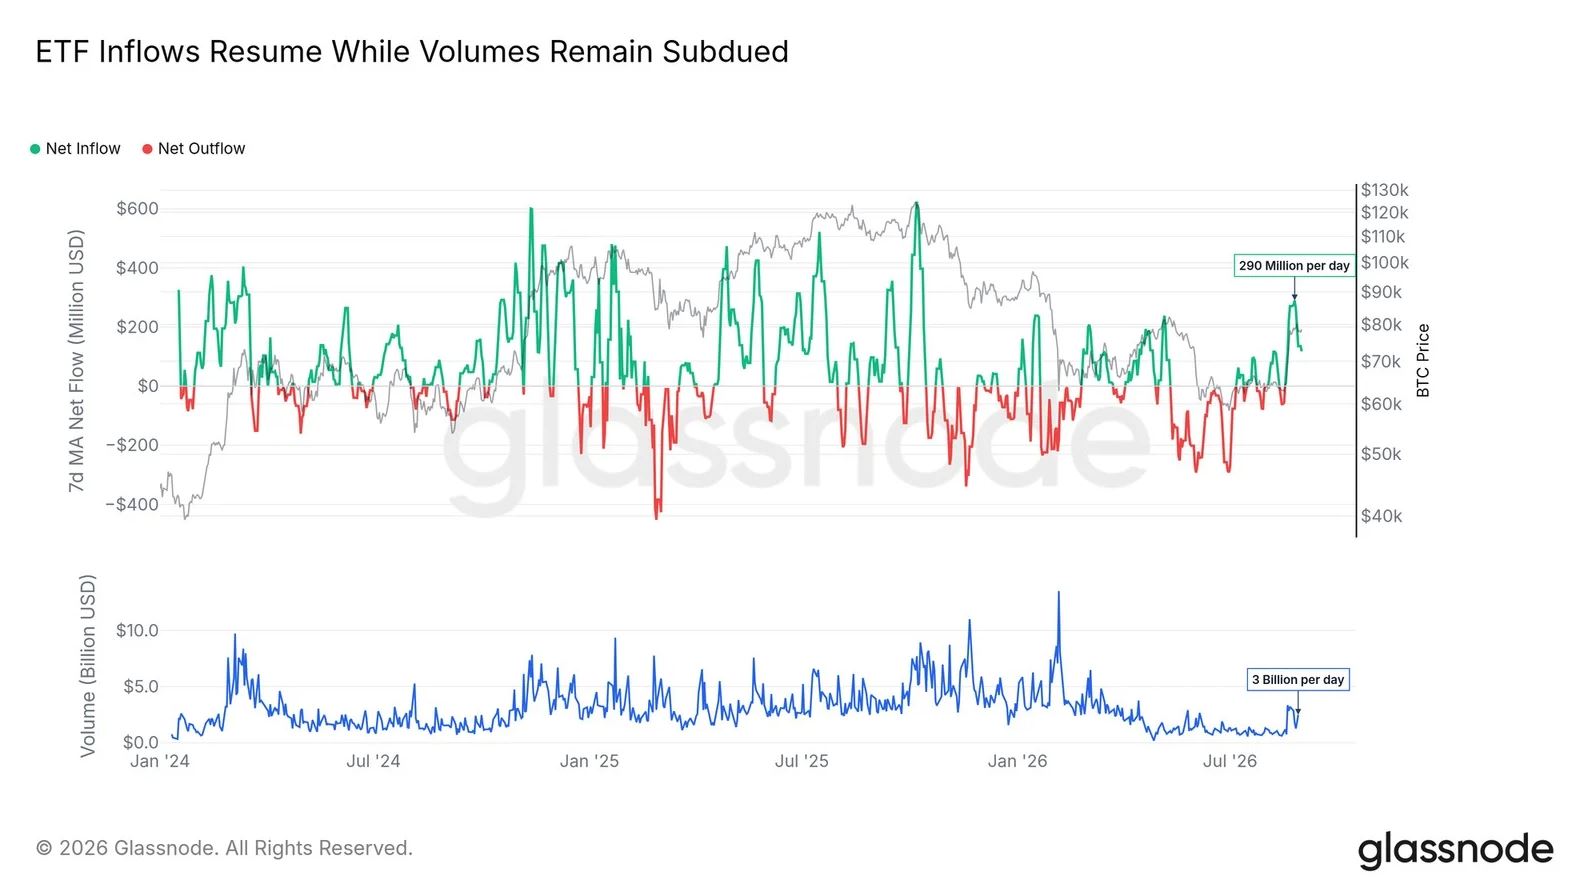Click the Volume (Billion USD) axis title
Screen dimensions: 1595x893
click(88, 666)
